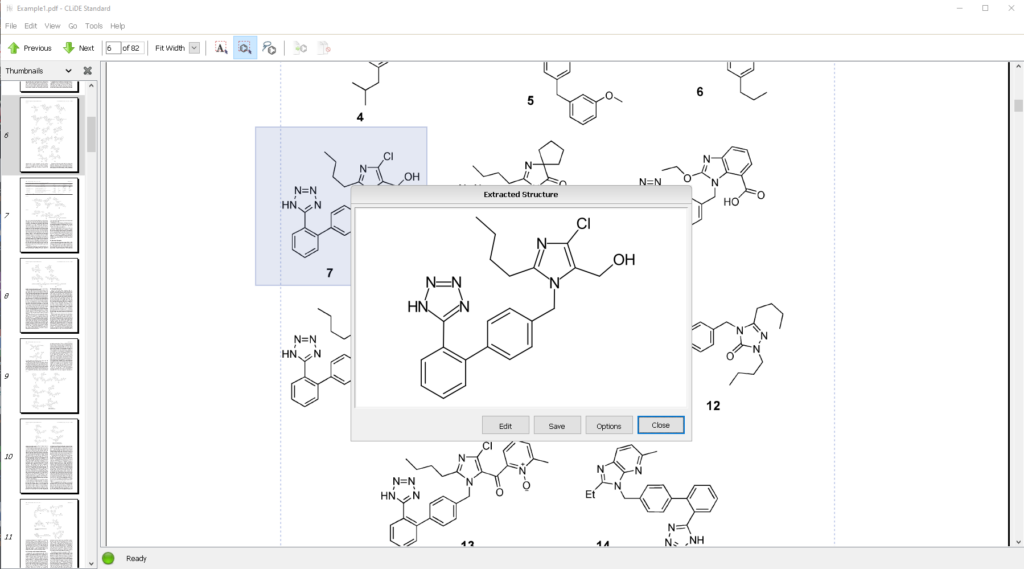Advance to the next page with the green down arrow
This screenshot has width=1024, height=569.
tap(78, 48)
